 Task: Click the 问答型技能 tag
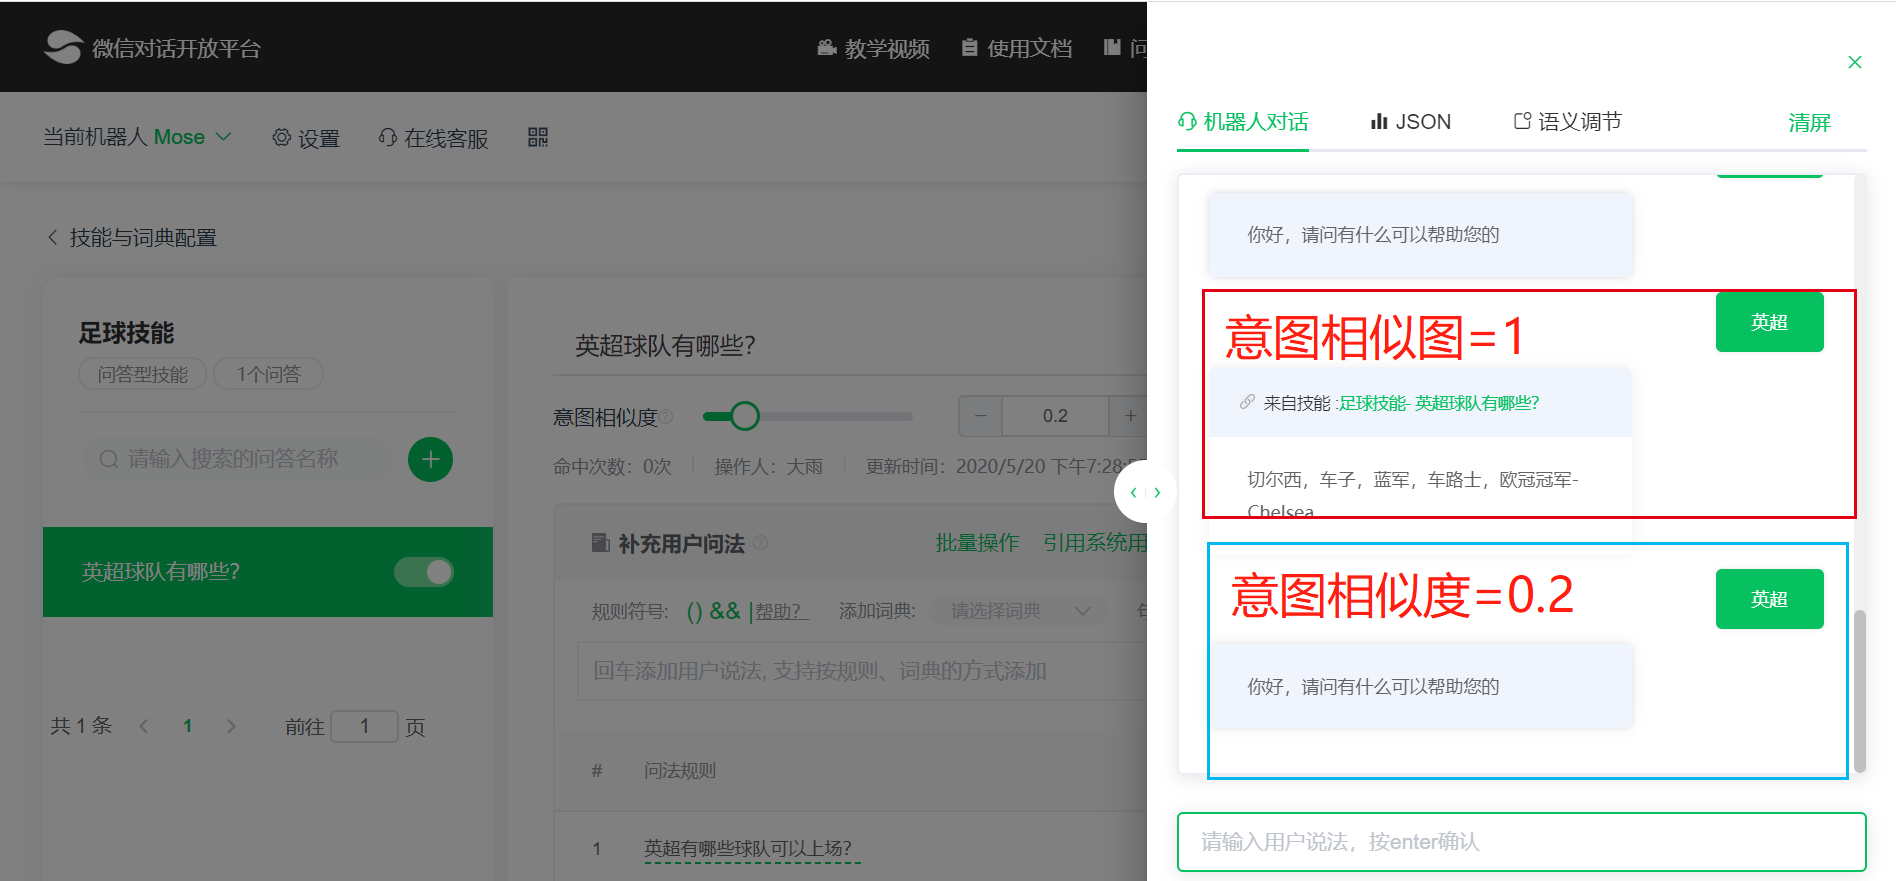(x=142, y=374)
